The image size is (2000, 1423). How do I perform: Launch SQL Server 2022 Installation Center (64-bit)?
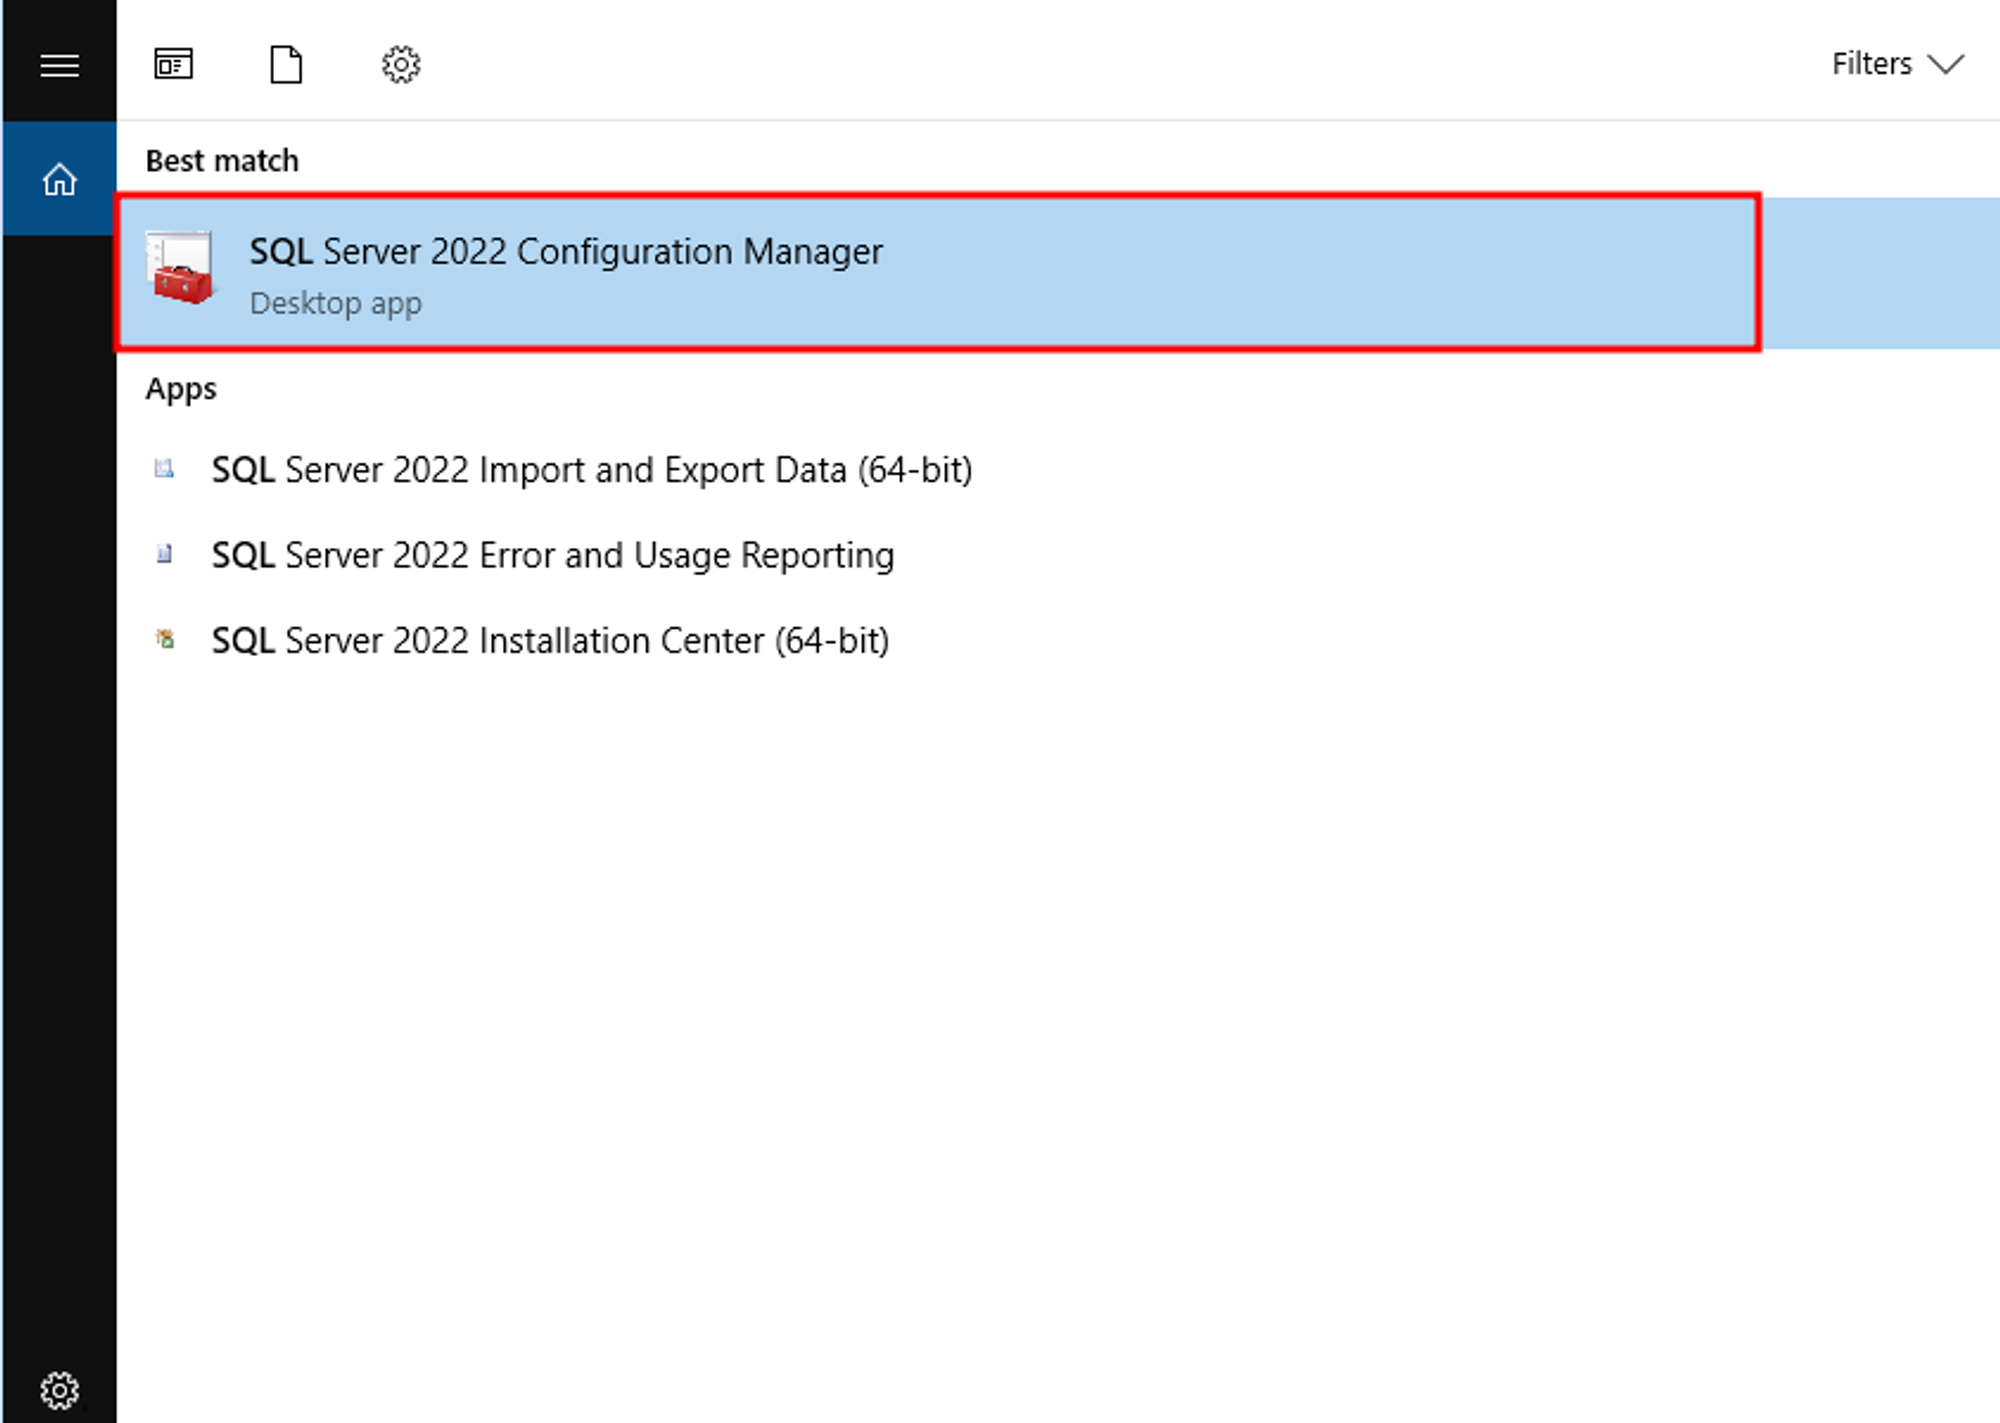550,640
